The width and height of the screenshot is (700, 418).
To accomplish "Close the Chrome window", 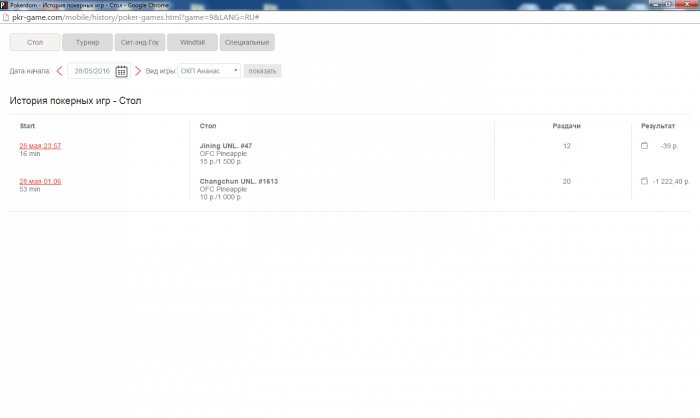I will tap(688, 4).
